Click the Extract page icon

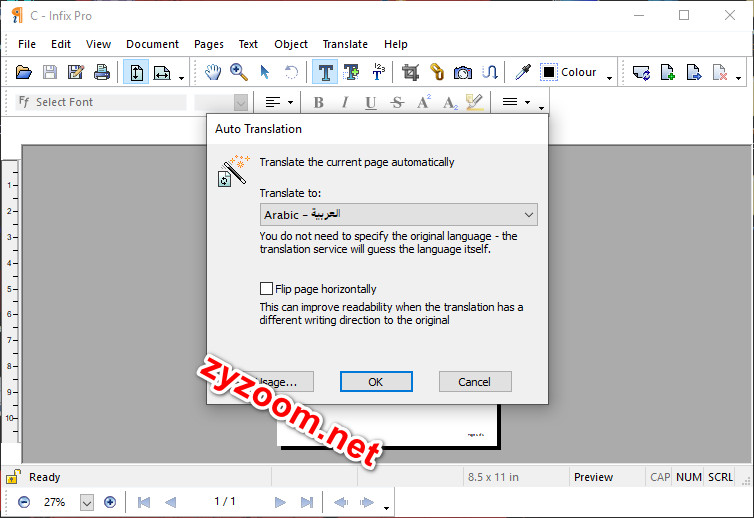[693, 73]
